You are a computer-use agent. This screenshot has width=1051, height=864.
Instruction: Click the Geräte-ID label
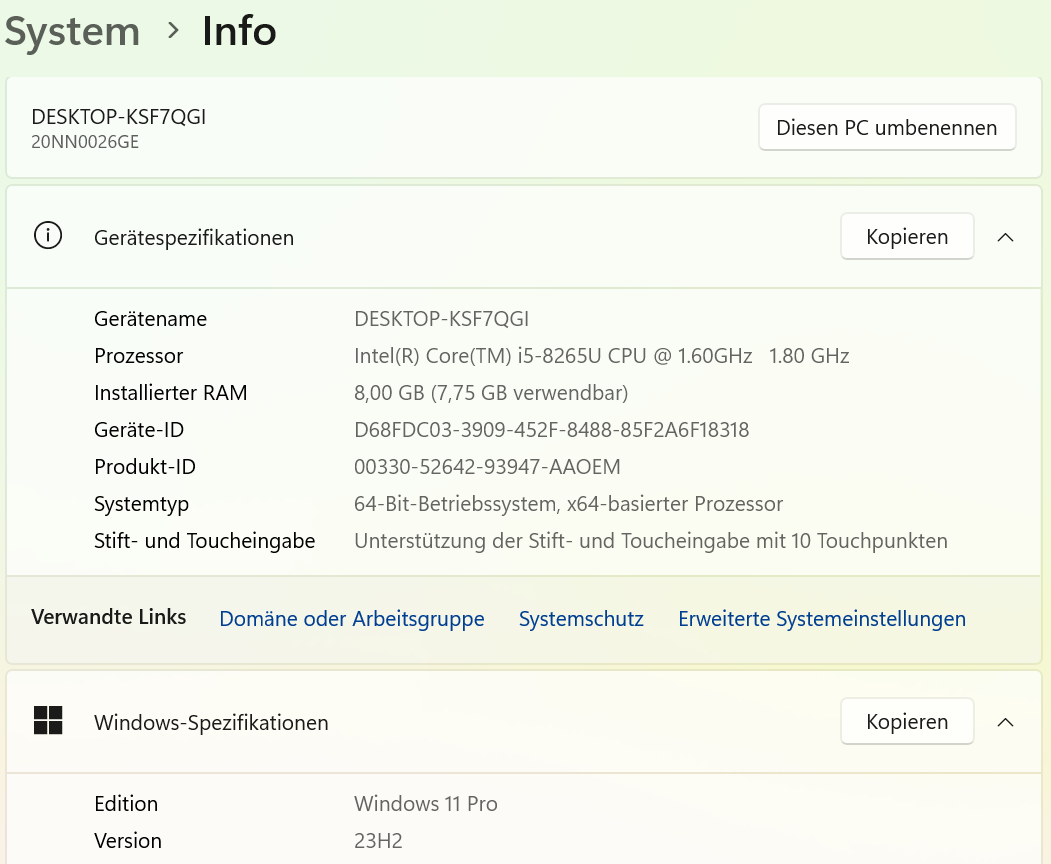tap(139, 430)
